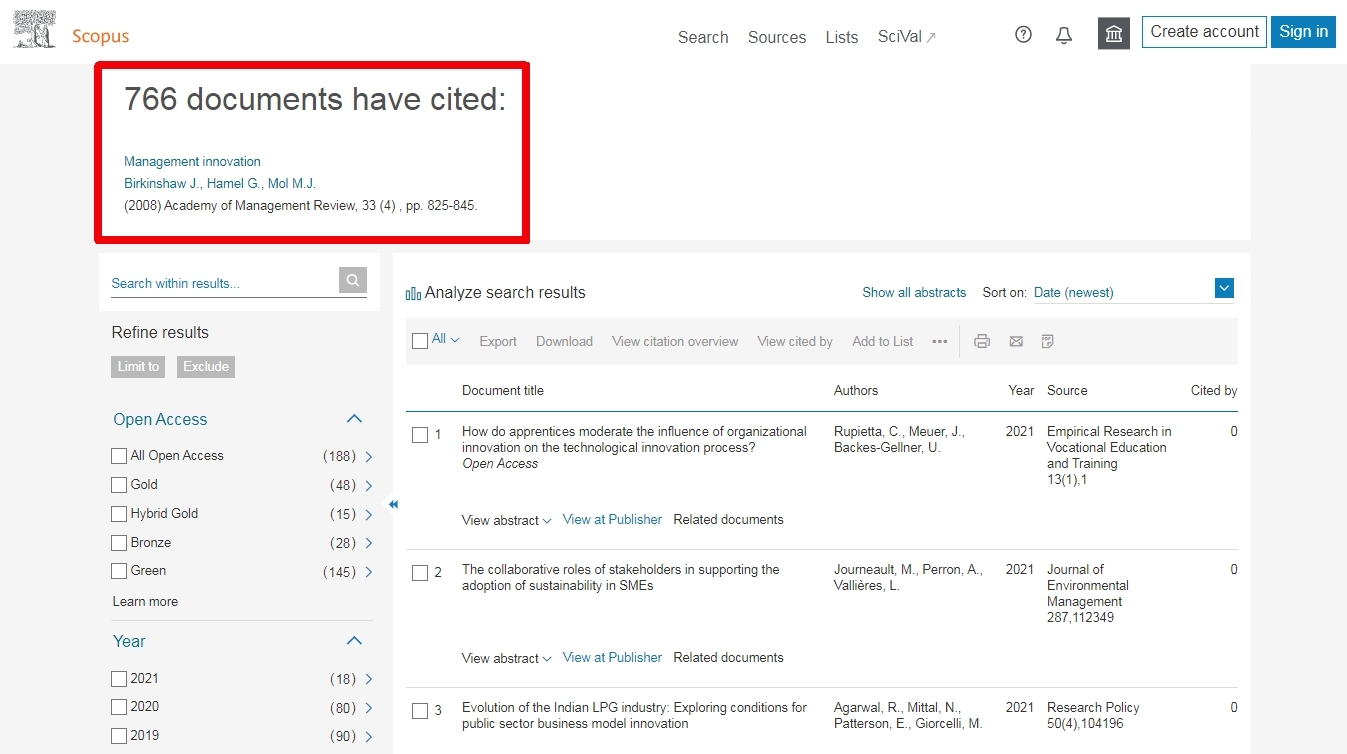
Task: Click the Limit to button
Action: click(138, 367)
